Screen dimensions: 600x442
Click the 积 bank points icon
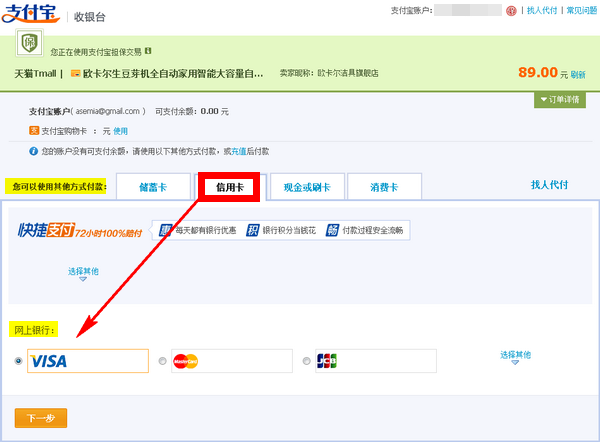point(253,230)
